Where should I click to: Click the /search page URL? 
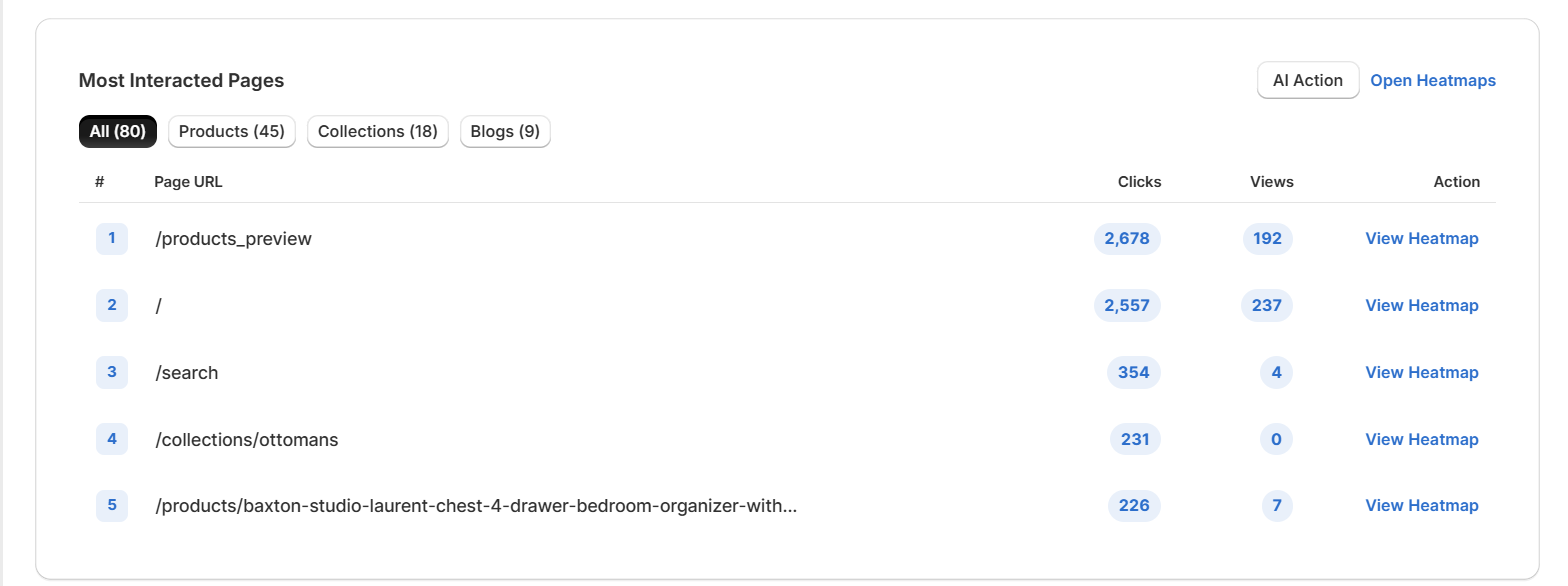tap(187, 372)
